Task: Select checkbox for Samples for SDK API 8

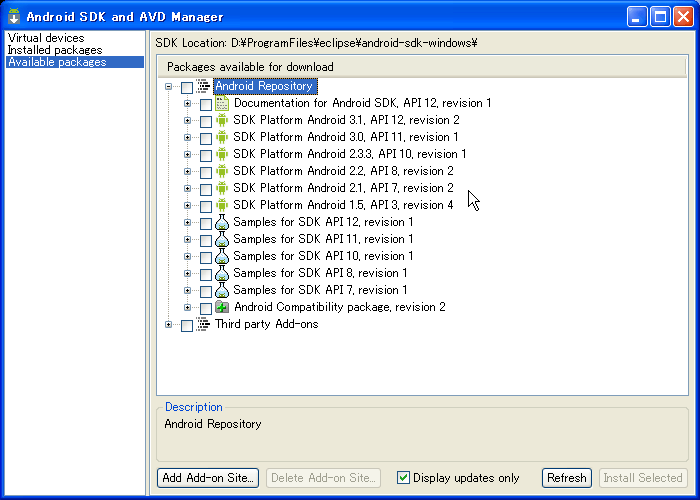Action: (x=205, y=274)
